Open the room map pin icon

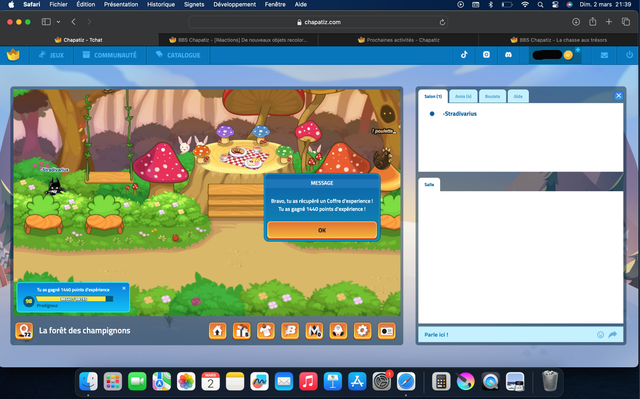[24, 331]
